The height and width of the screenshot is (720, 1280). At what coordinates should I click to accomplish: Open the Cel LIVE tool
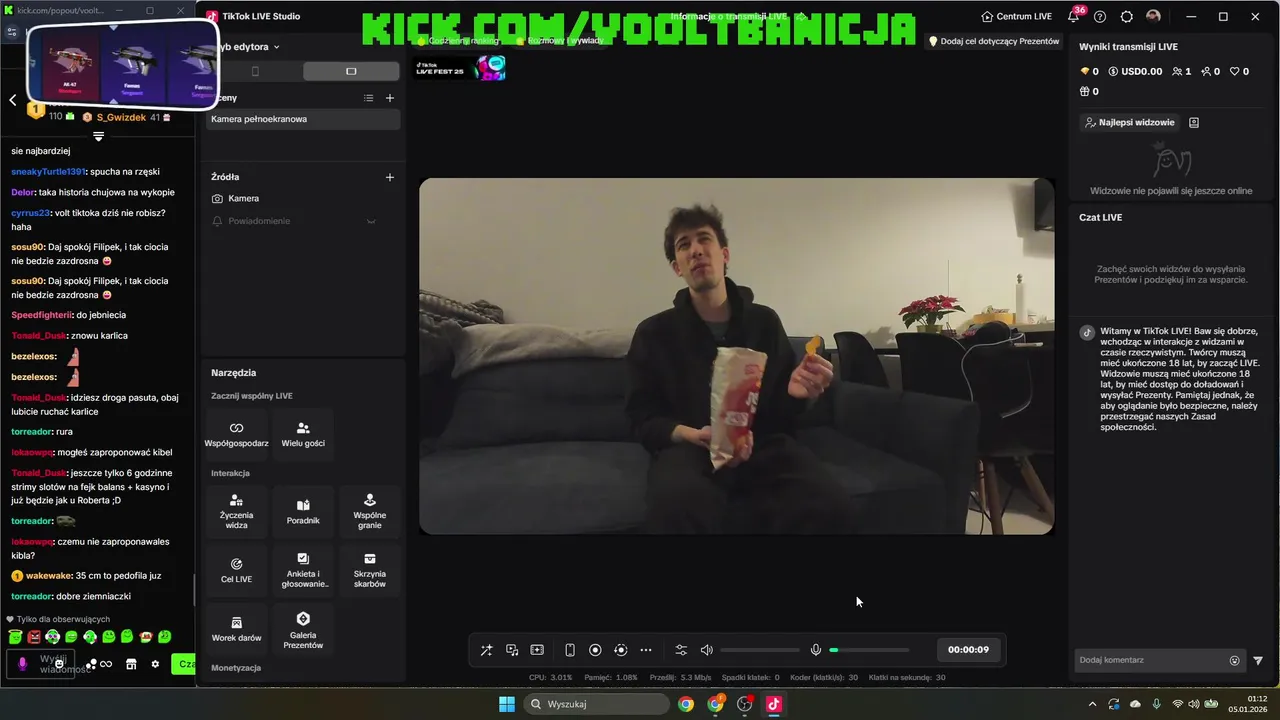236,570
